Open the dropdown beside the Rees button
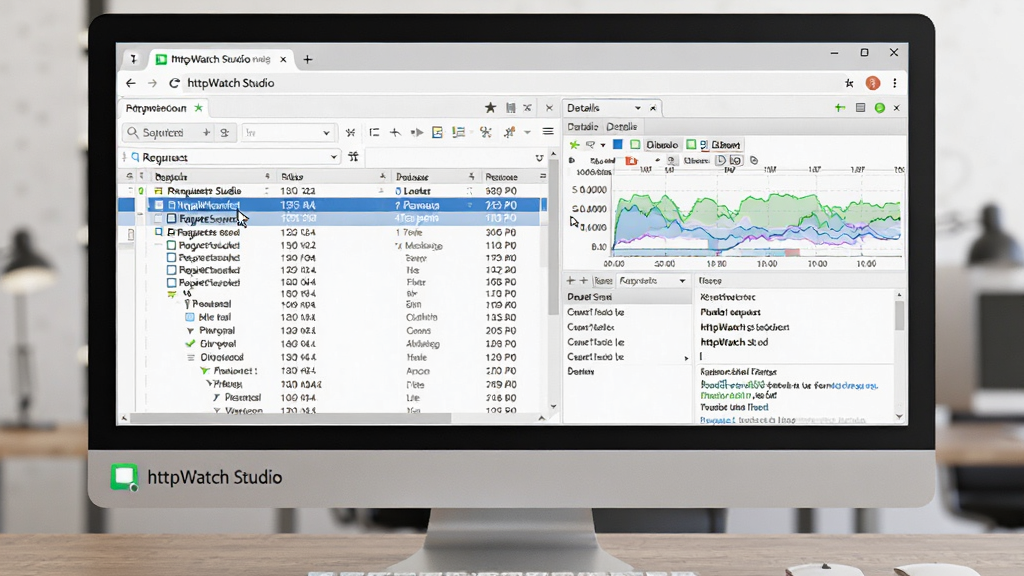Viewport: 1024px width, 576px height. (x=682, y=281)
